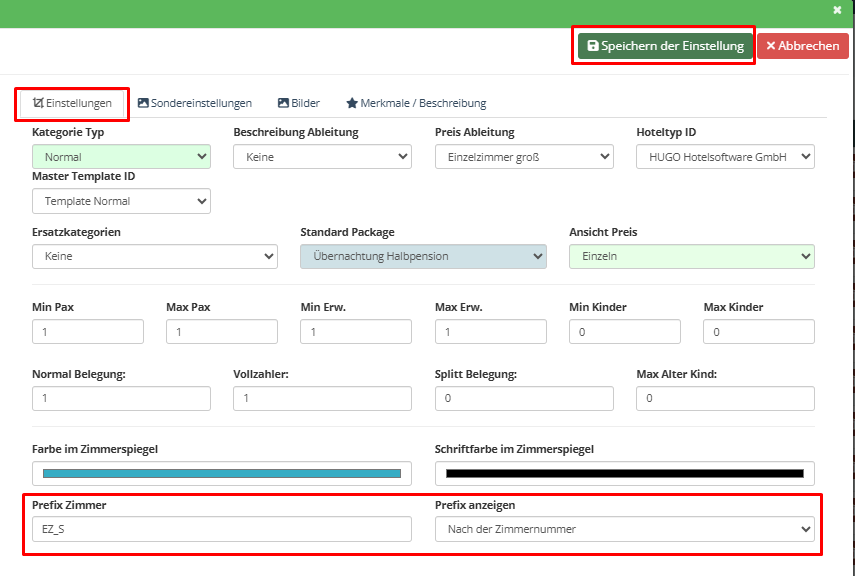Open the Hoteltyp ID dropdown

[x=725, y=157]
